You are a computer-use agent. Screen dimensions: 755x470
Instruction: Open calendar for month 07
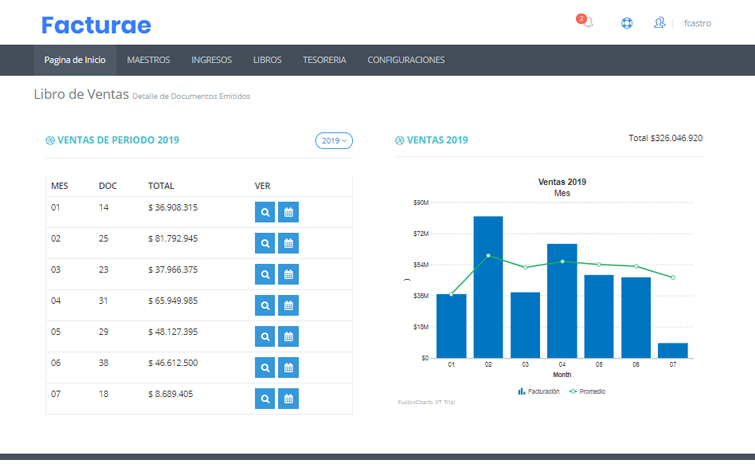(288, 399)
